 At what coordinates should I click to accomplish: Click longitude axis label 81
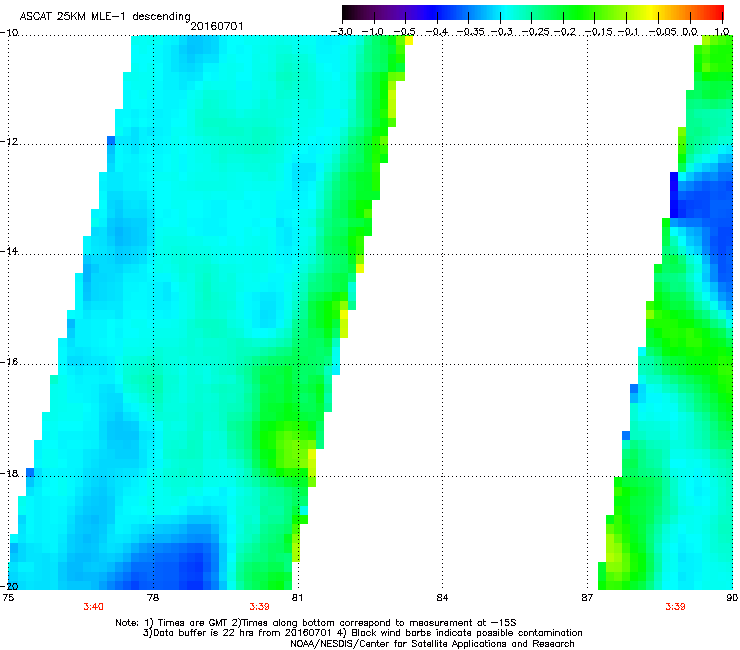[297, 598]
